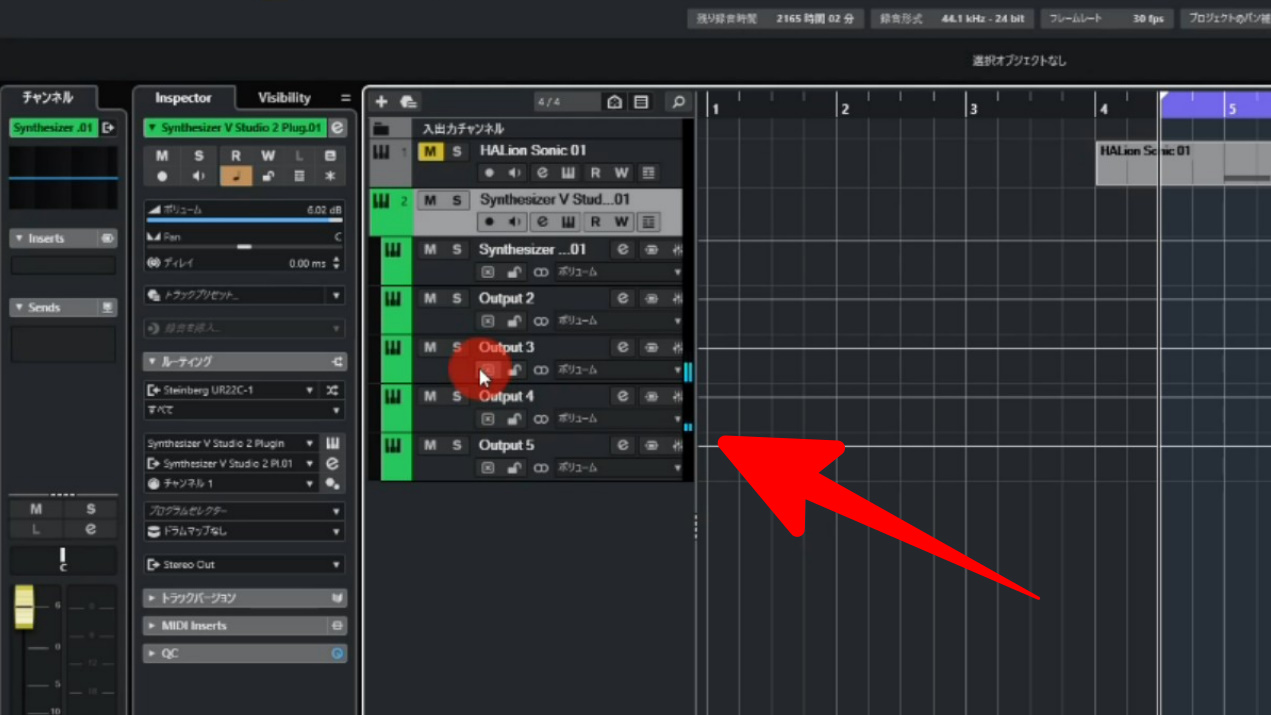Open Edit Channel Settings for Output 2

click(622, 298)
